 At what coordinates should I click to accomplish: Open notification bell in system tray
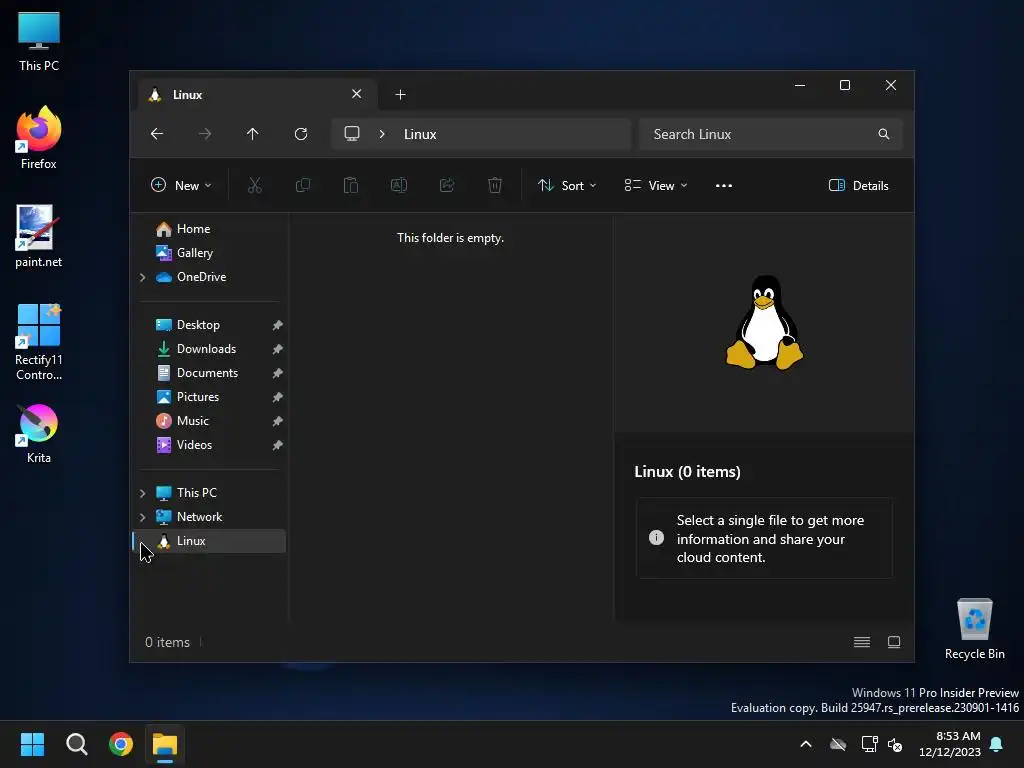pyautogui.click(x=997, y=744)
